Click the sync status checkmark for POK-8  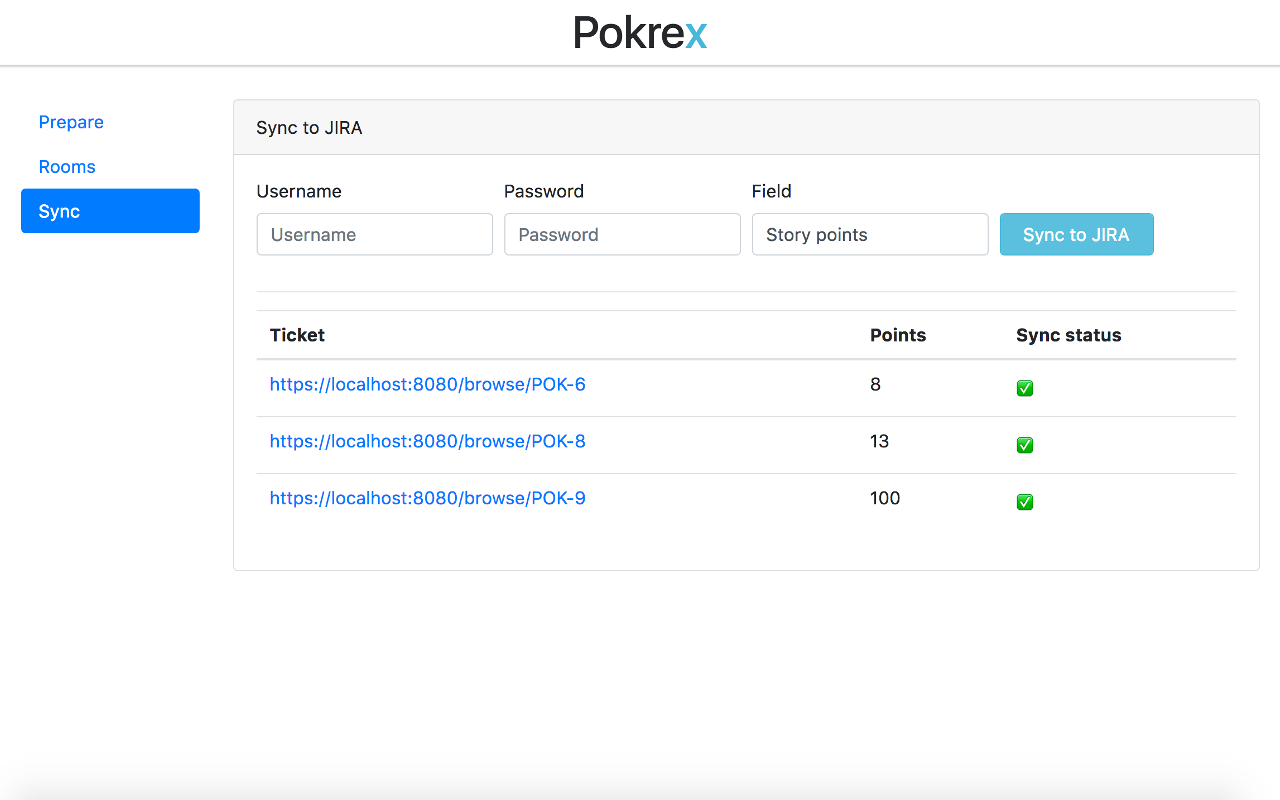1025,445
